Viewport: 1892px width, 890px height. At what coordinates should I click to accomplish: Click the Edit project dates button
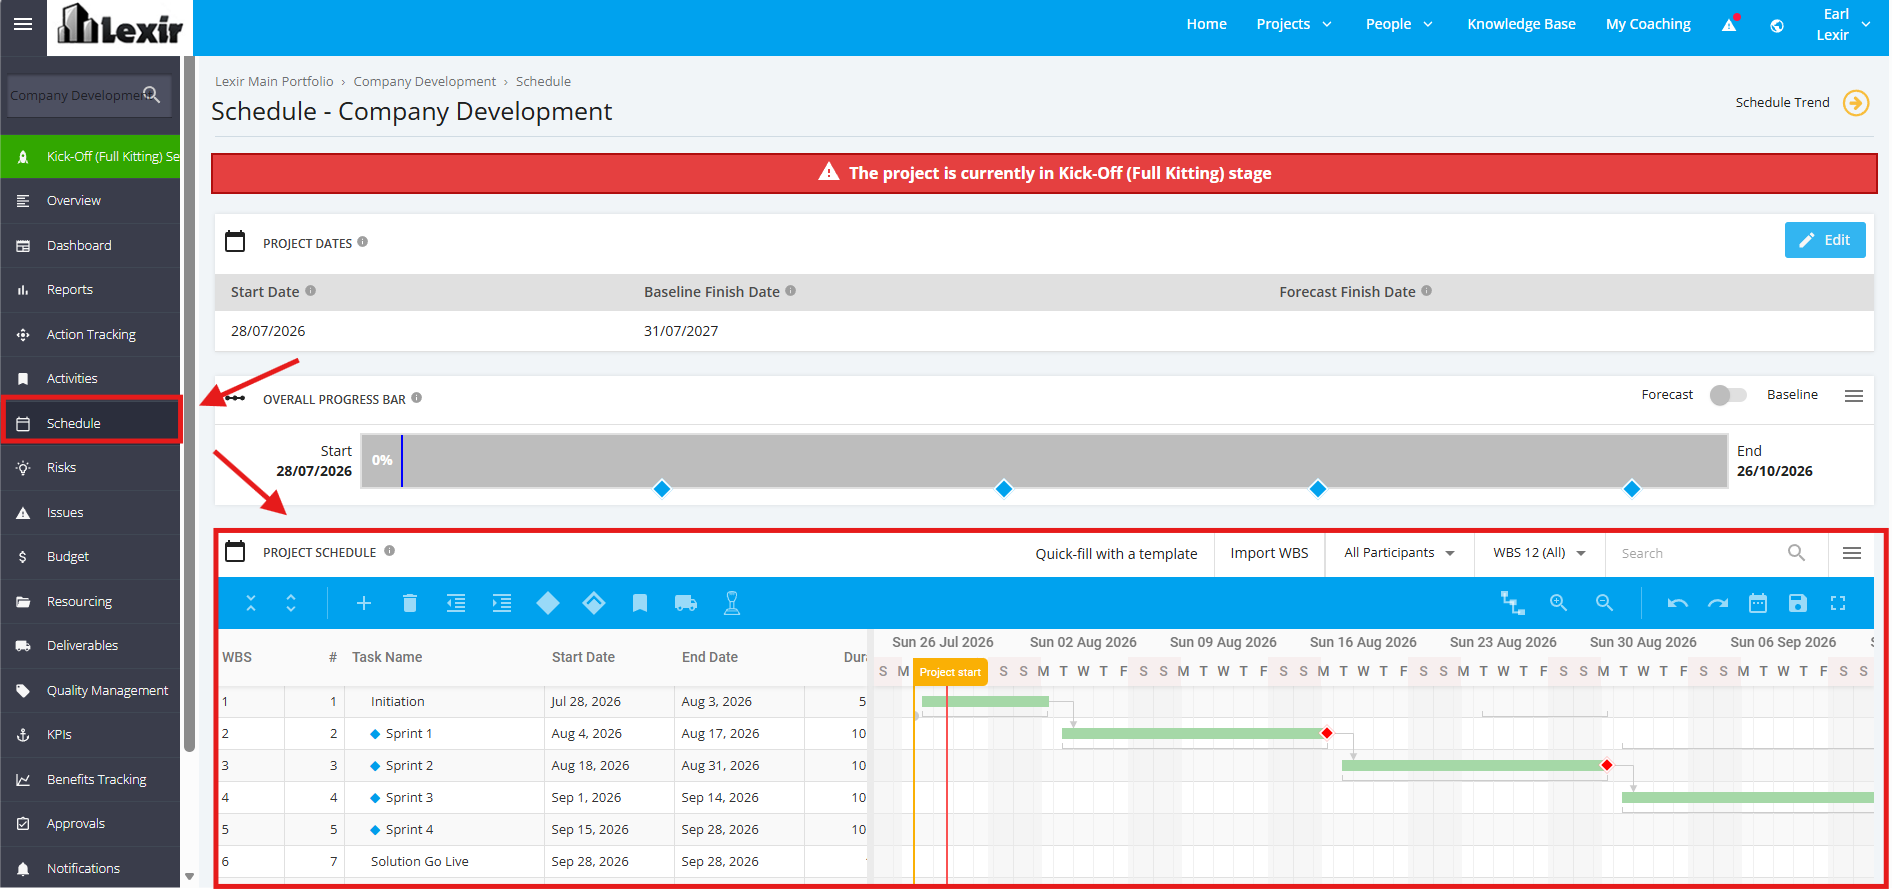tap(1824, 240)
